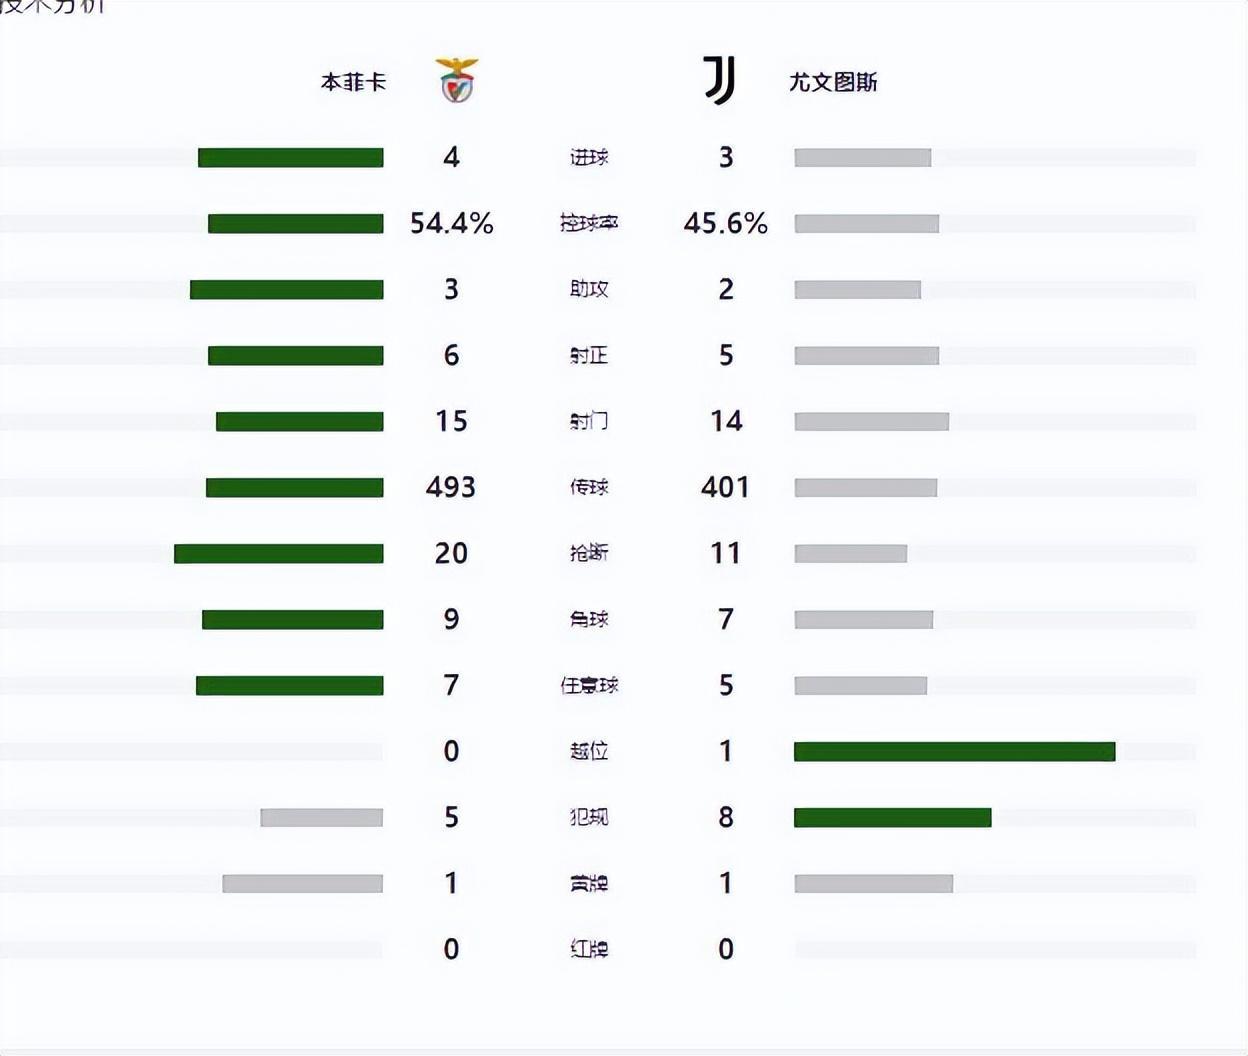Screen dimensions: 1248x1056
Task: Click the Juventus club logo
Action: pos(719,80)
